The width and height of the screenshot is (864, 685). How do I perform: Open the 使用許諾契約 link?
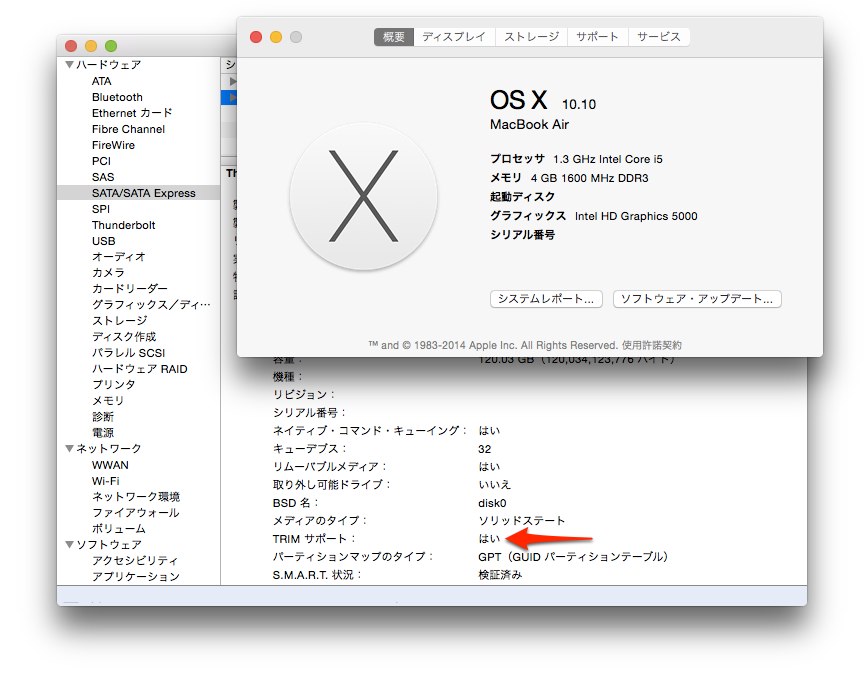[x=652, y=346]
